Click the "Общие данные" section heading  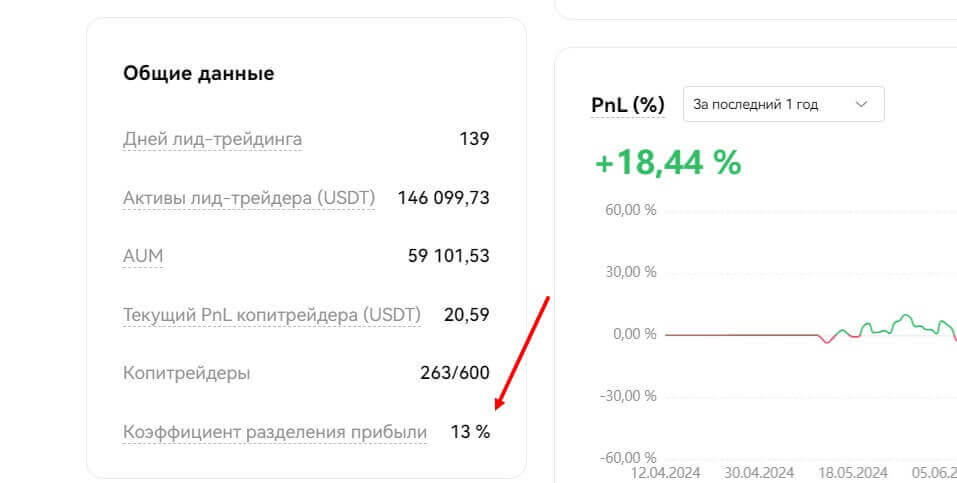(198, 73)
